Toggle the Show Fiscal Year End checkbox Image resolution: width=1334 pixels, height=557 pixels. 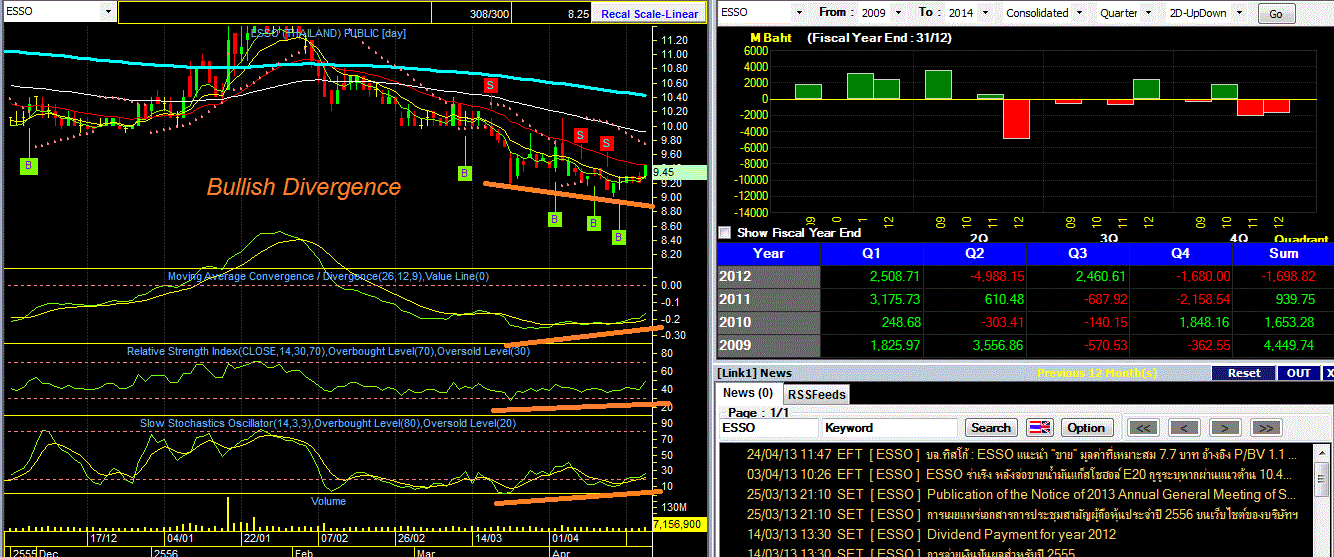(724, 232)
